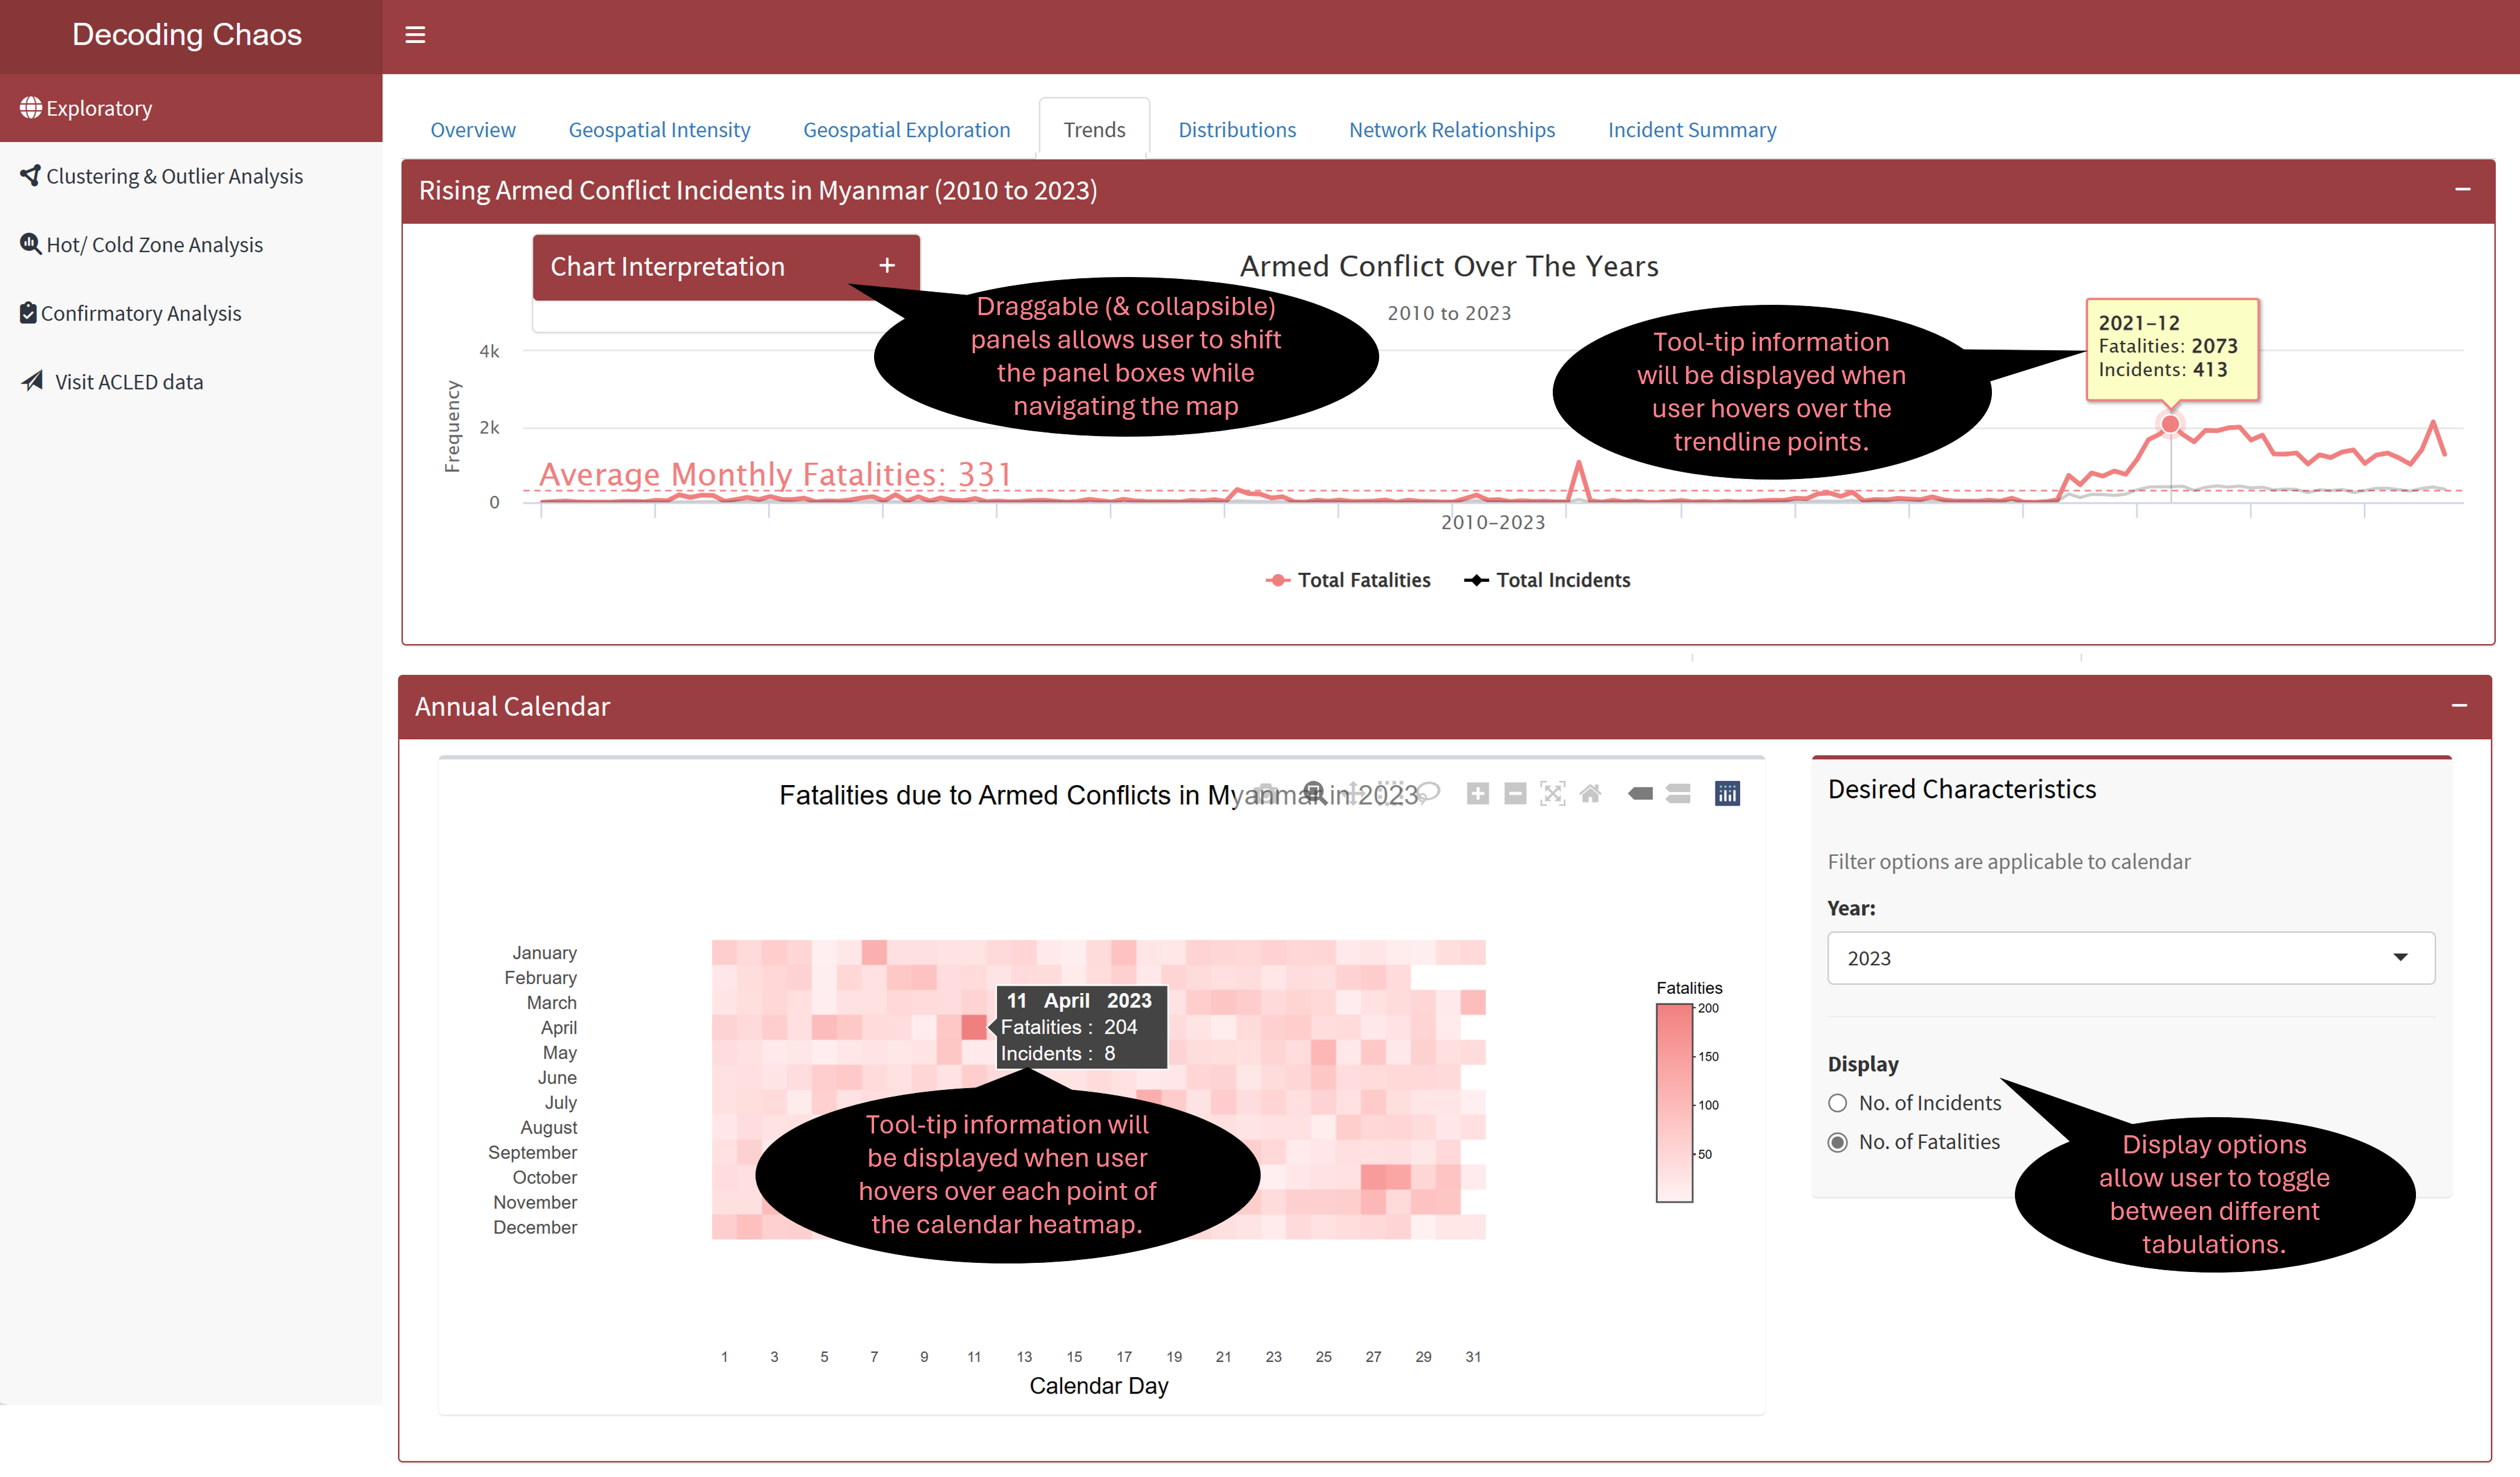Switch to the Distributions tab
2520x1477 pixels.
coord(1236,130)
